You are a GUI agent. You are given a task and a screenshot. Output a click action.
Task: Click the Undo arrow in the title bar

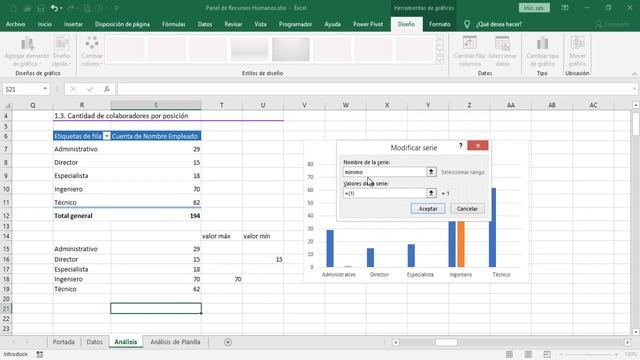(54, 8)
